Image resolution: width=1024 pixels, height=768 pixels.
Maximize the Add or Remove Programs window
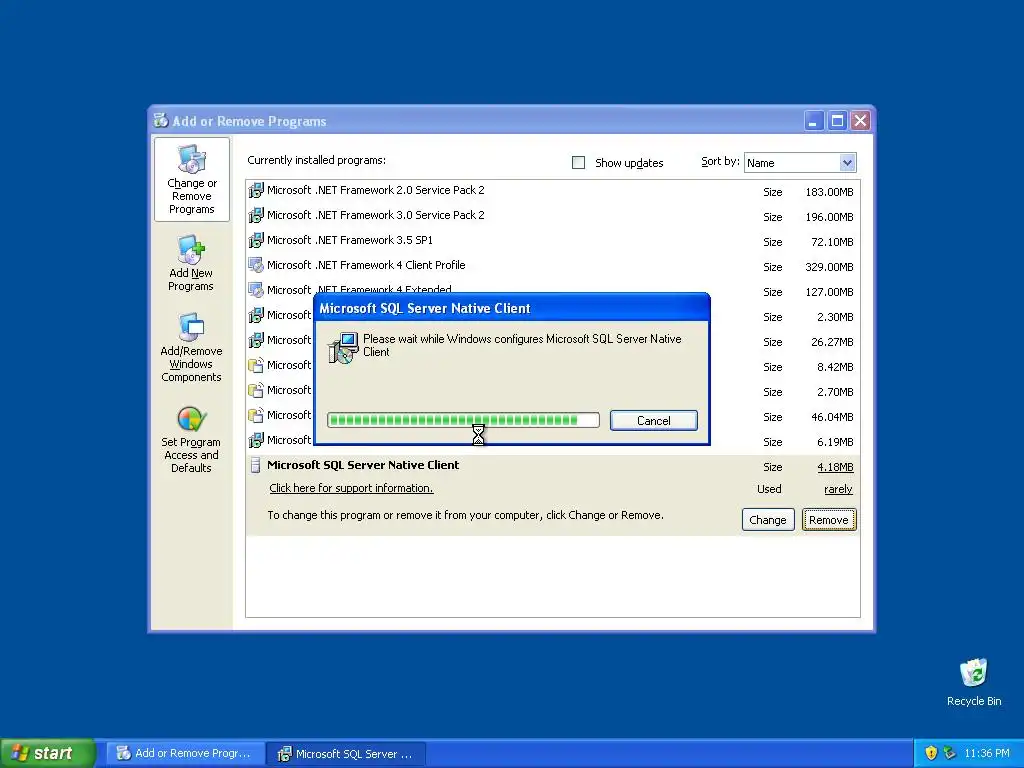pos(837,121)
